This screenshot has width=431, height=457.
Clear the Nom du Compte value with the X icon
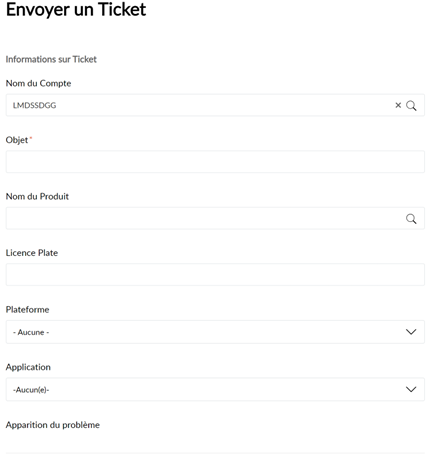tap(398, 105)
